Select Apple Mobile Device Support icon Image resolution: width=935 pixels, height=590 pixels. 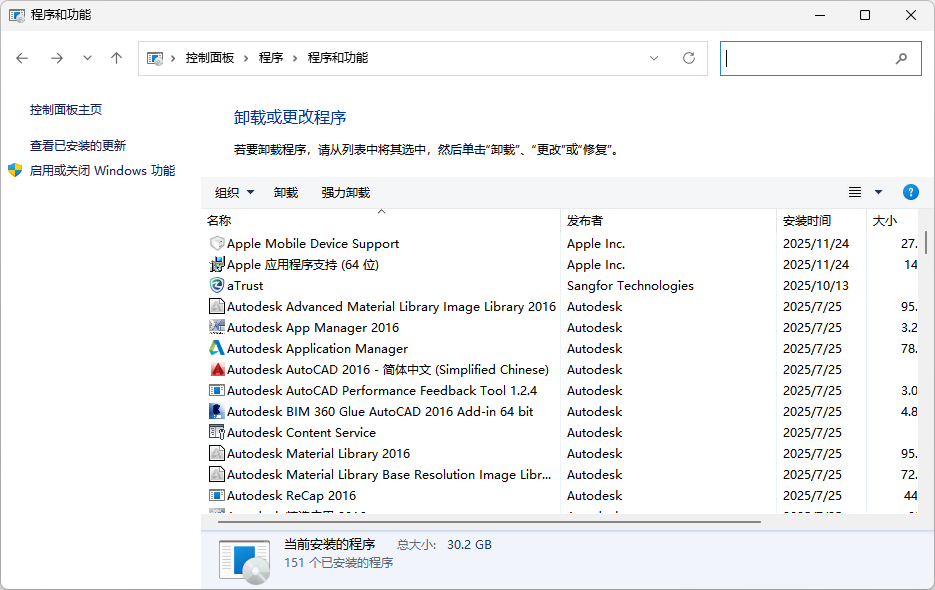tap(217, 243)
